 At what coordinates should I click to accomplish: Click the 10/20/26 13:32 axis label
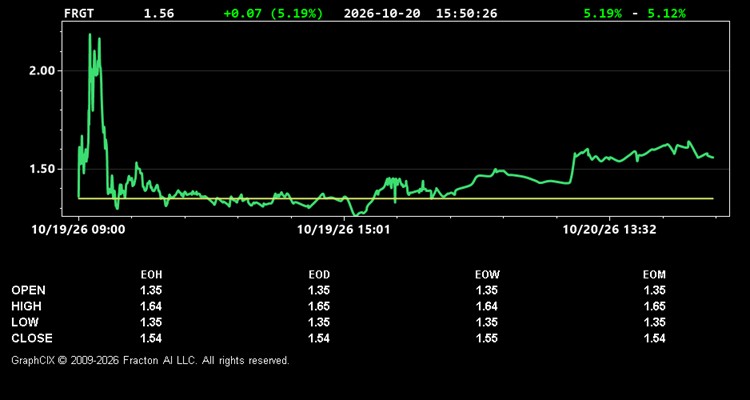pos(609,229)
